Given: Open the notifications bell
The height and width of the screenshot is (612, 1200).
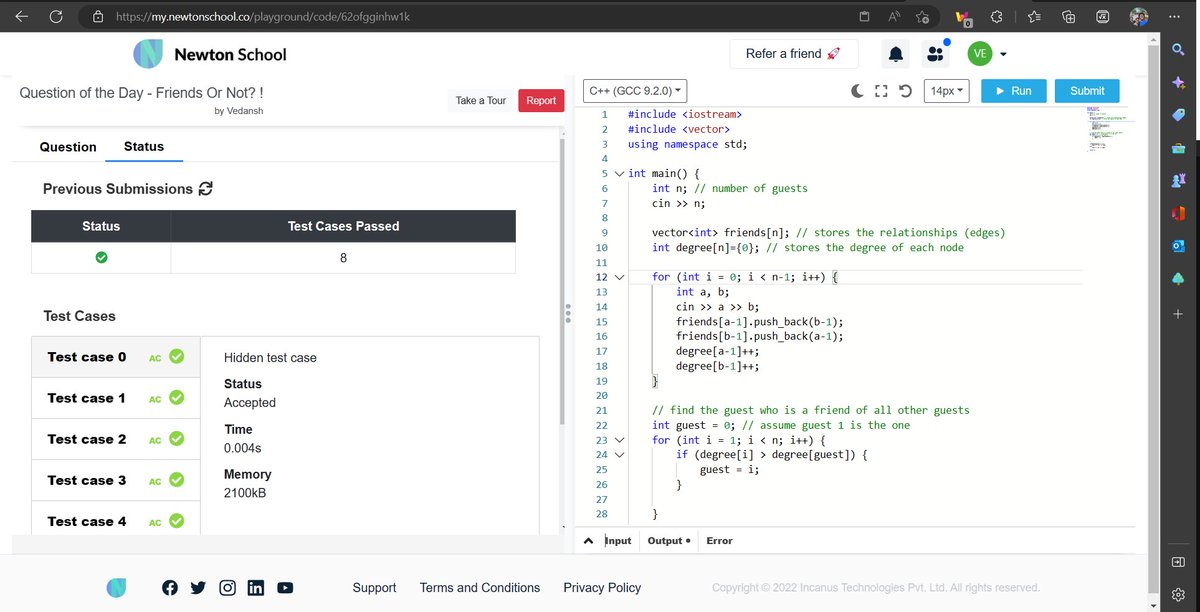Looking at the screenshot, I should click(895, 53).
